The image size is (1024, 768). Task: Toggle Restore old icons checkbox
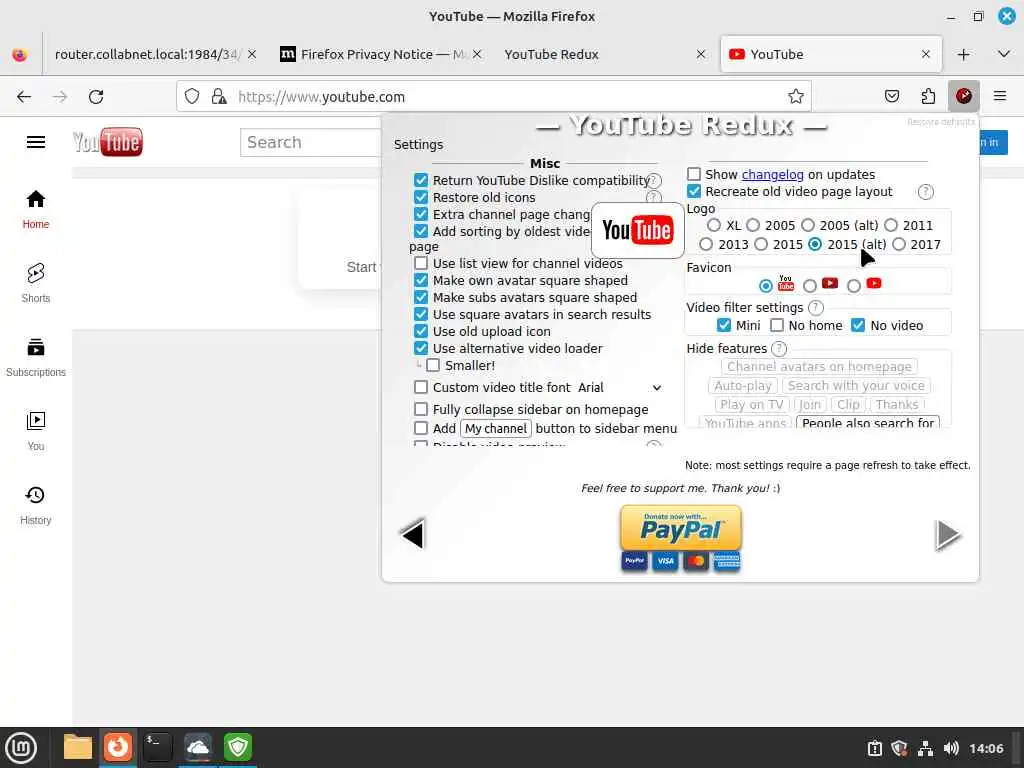(x=421, y=197)
